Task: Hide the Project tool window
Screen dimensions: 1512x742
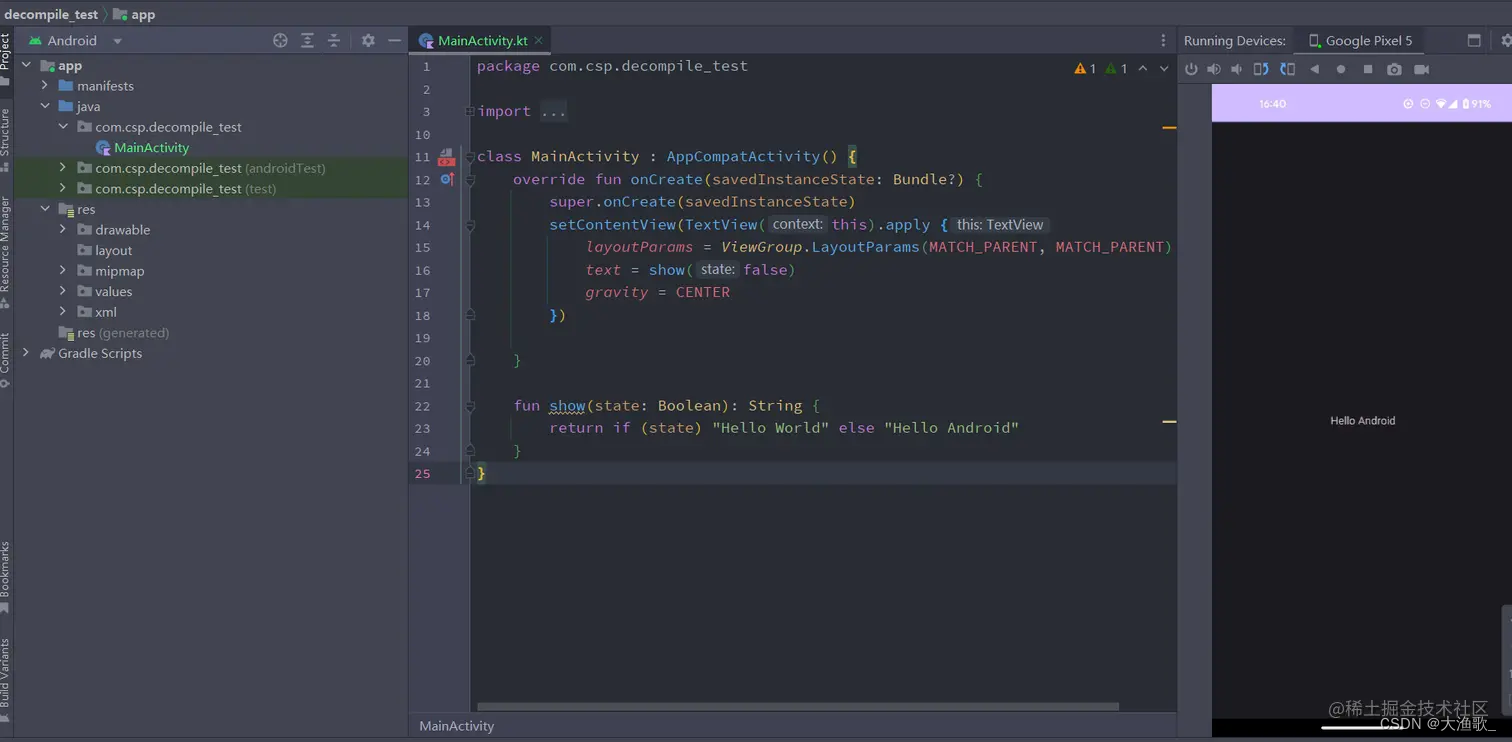Action: (395, 40)
